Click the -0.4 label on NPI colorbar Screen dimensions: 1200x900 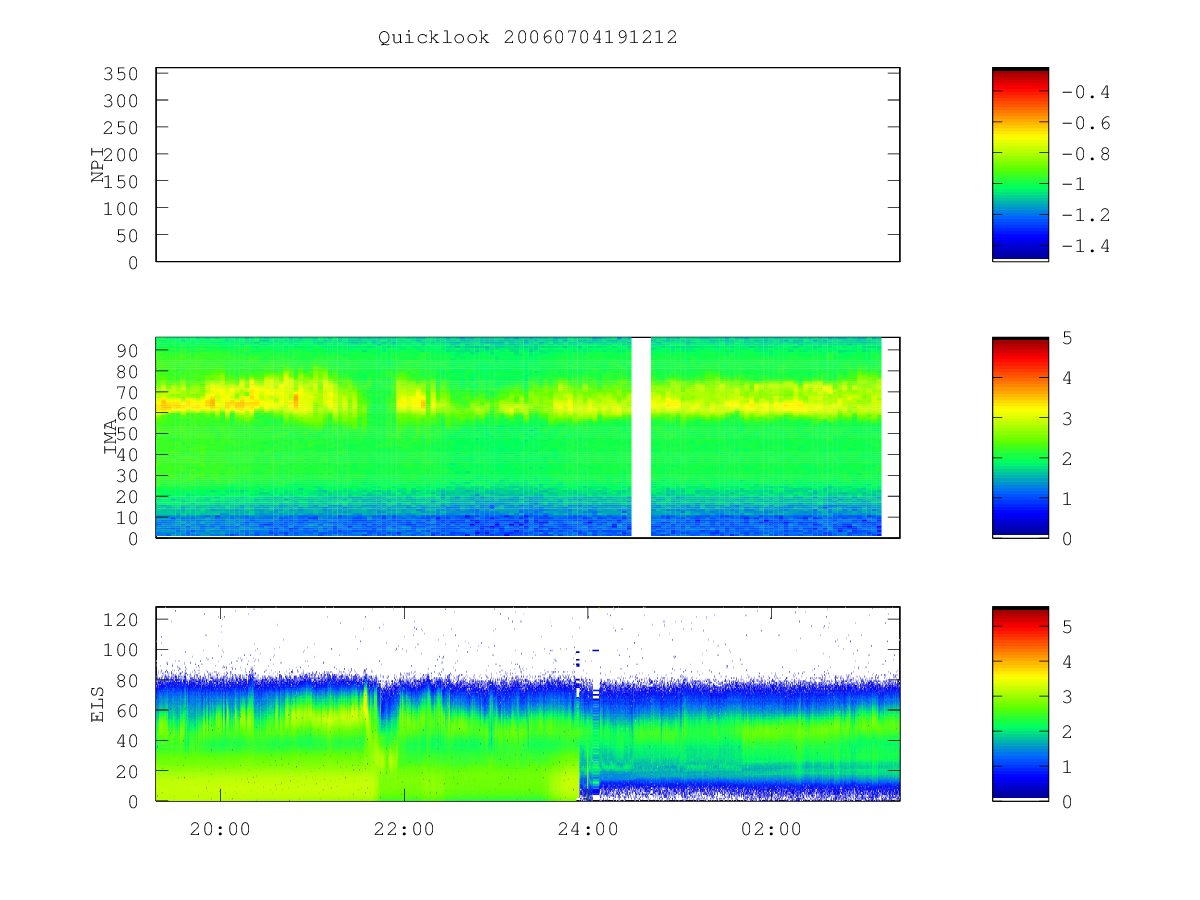click(x=1086, y=92)
